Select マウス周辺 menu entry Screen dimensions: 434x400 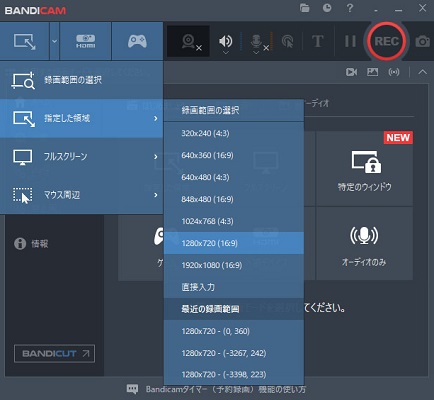[x=81, y=195]
